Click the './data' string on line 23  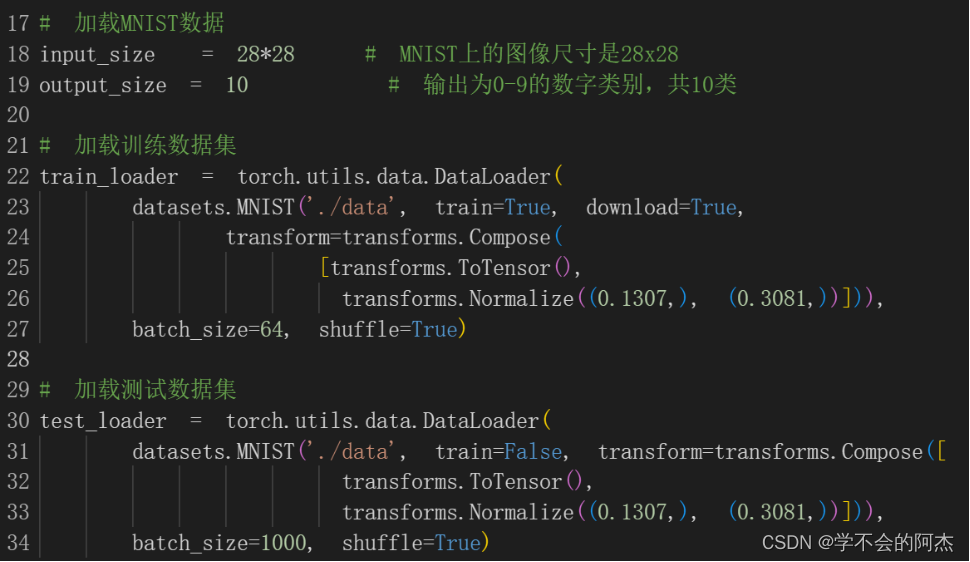[353, 207]
